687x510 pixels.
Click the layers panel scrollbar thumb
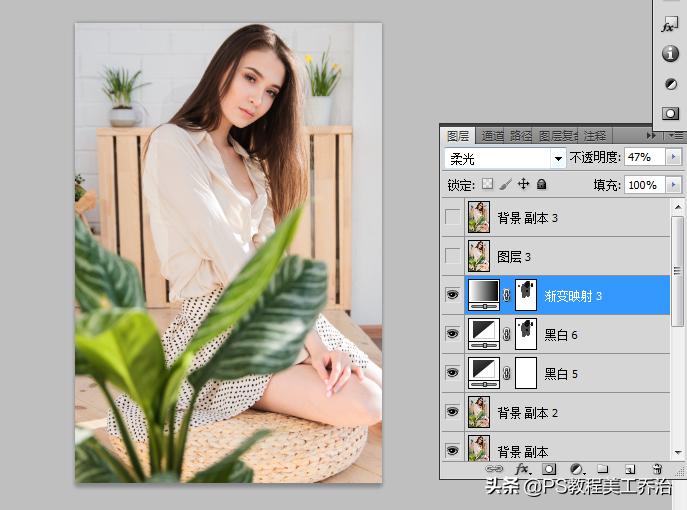pos(678,271)
